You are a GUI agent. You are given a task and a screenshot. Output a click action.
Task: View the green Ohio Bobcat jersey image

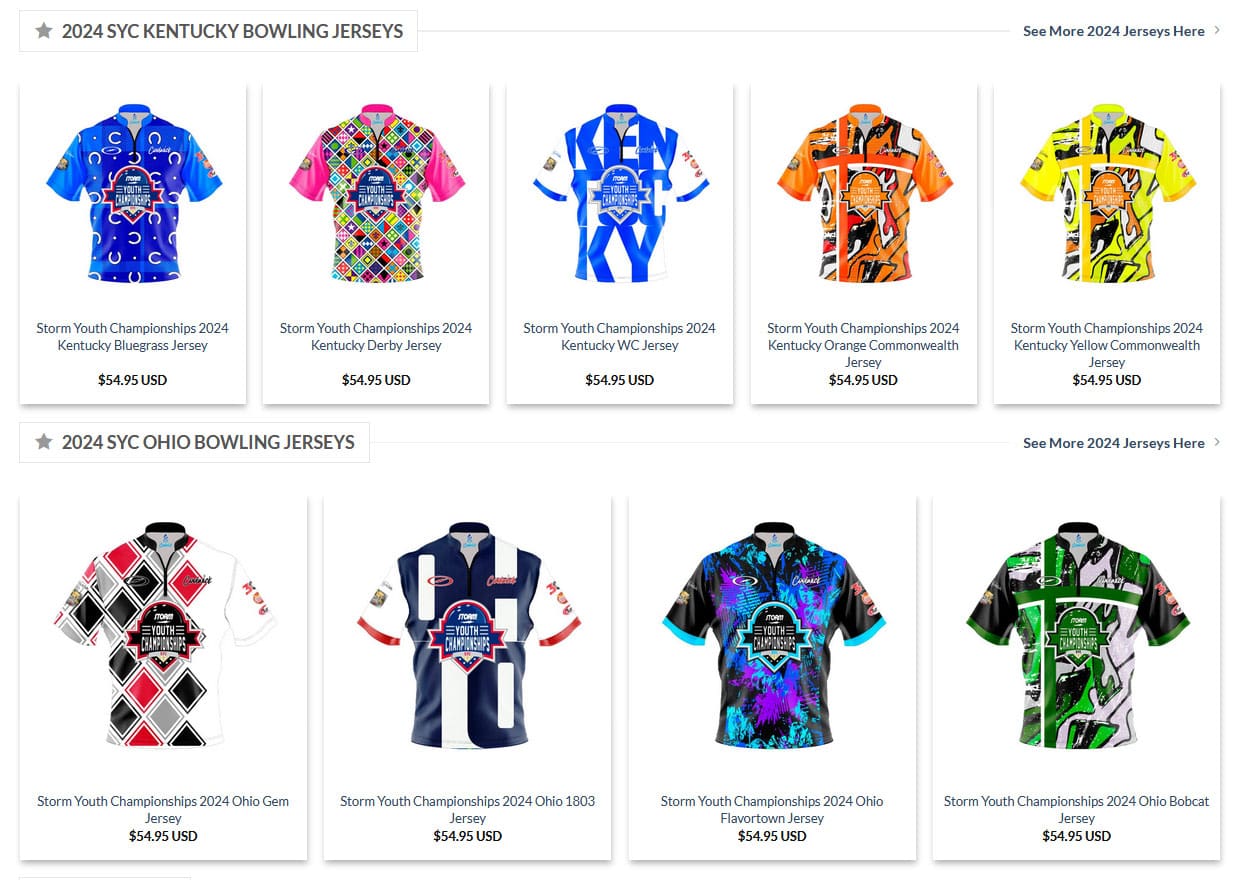point(1077,635)
